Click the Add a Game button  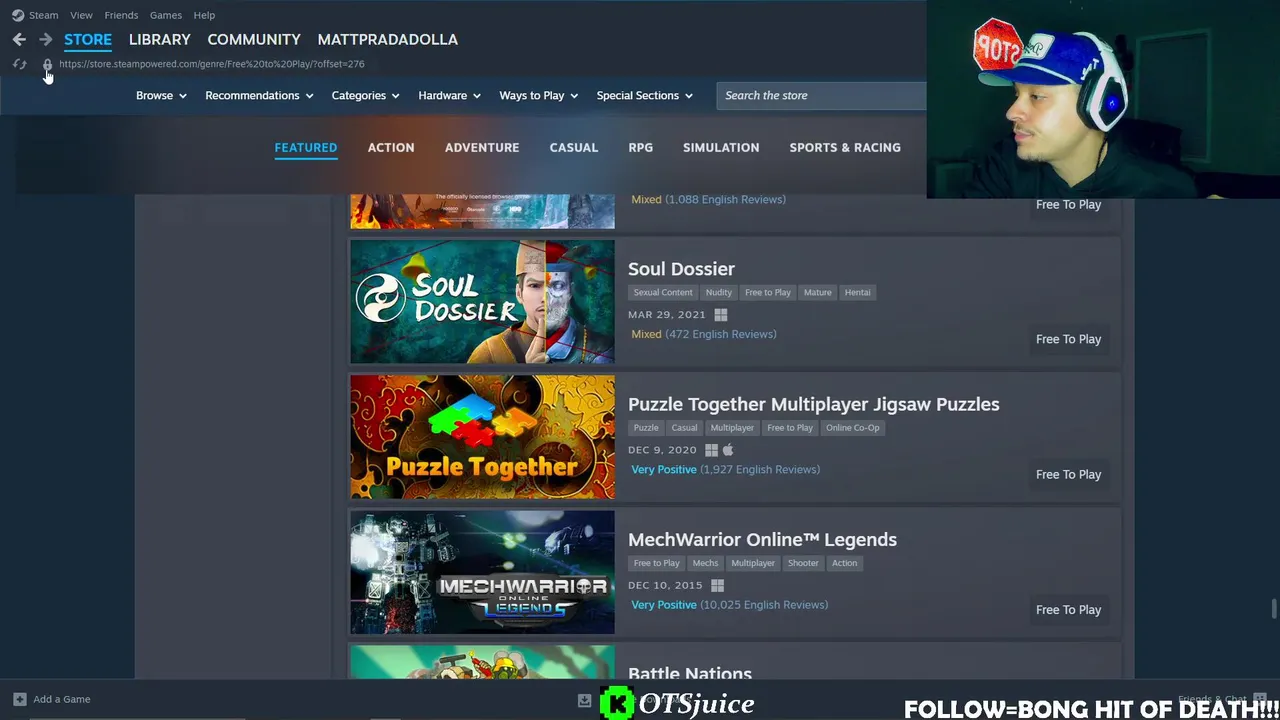[52, 699]
